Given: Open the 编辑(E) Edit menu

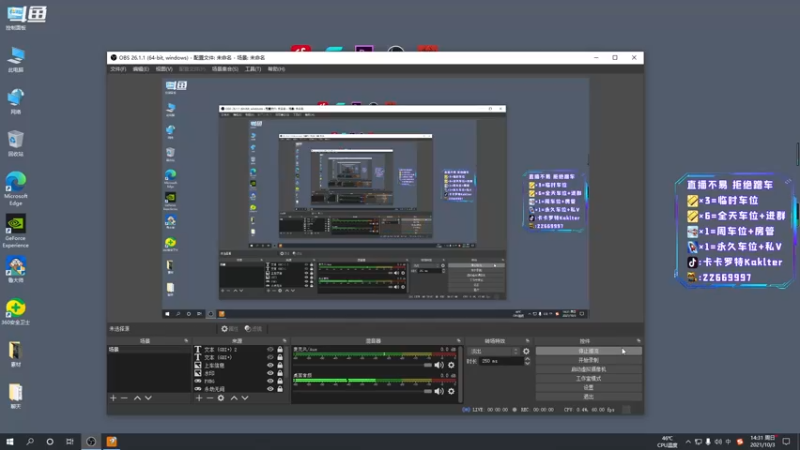Looking at the screenshot, I should pyautogui.click(x=141, y=69).
